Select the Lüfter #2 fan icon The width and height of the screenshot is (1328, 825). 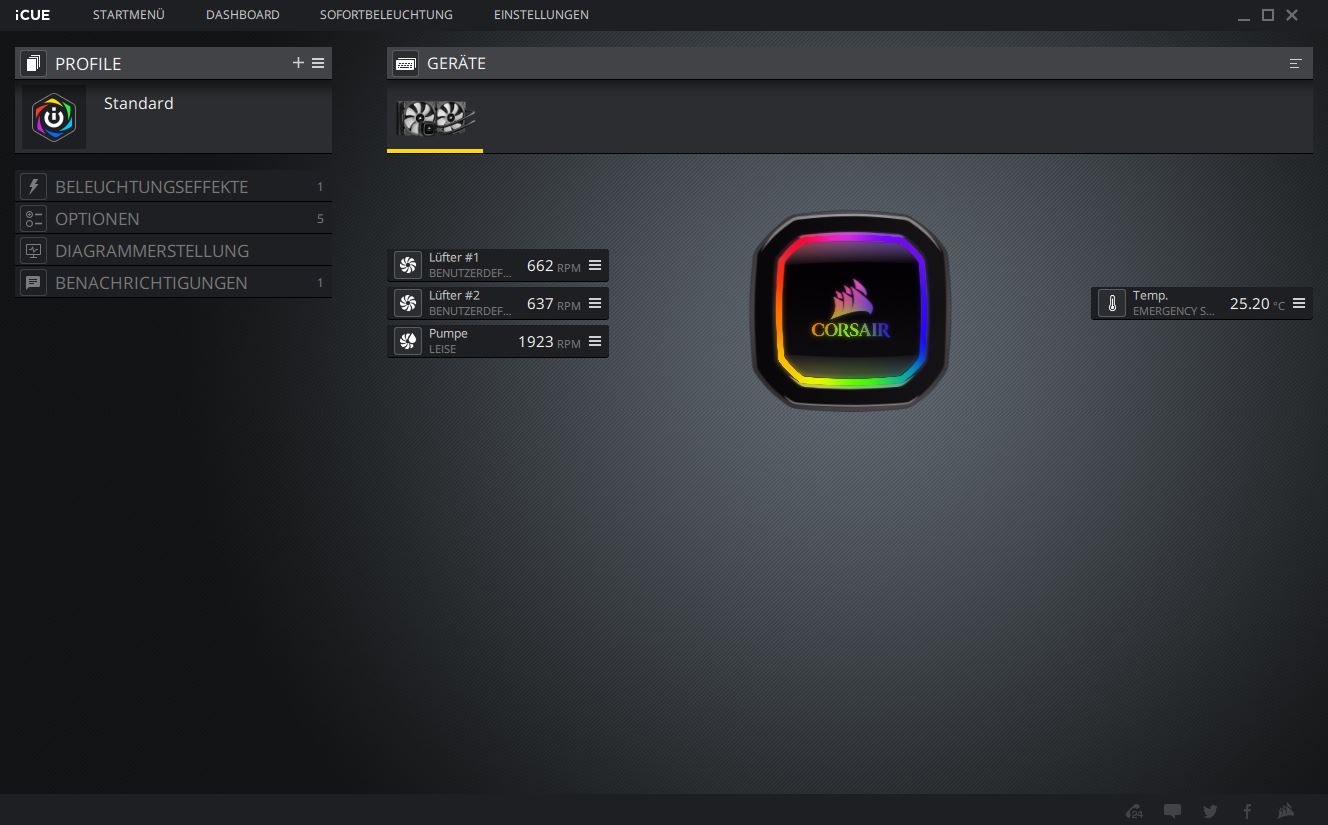click(407, 303)
